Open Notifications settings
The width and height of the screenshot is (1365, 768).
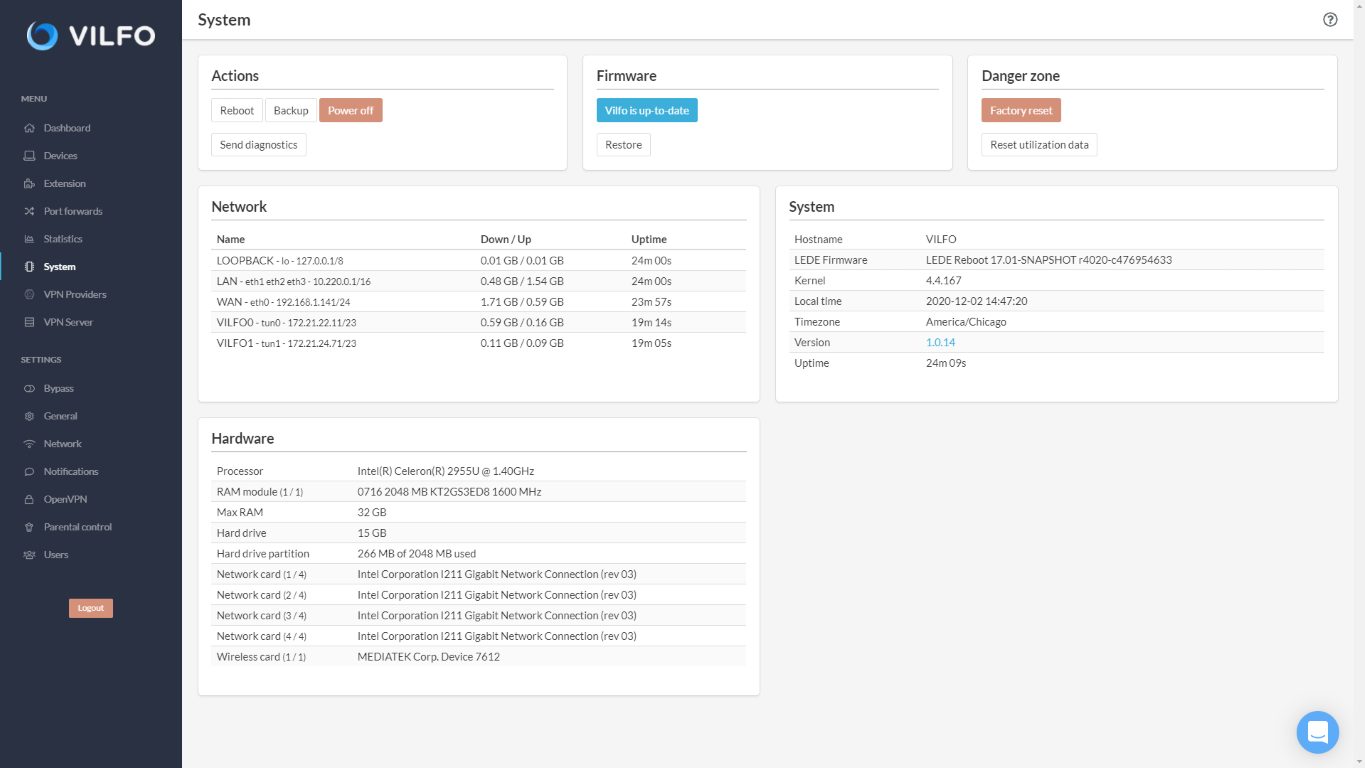coord(71,471)
